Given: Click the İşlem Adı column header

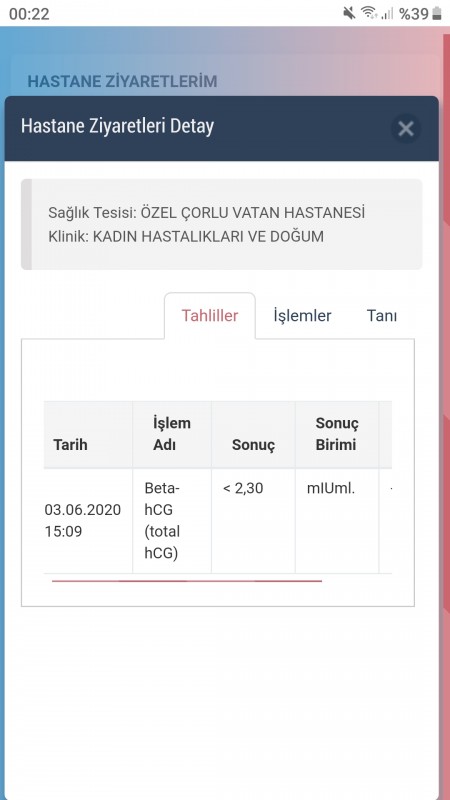Looking at the screenshot, I should coord(172,435).
